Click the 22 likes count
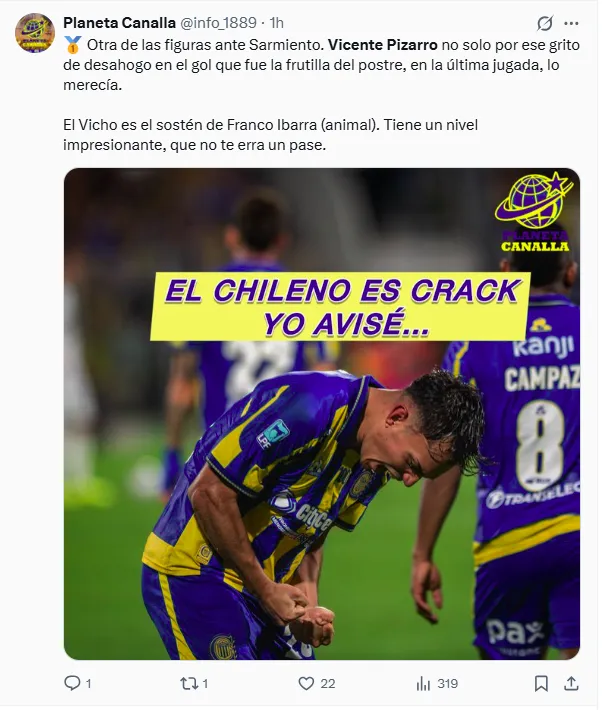The image size is (602, 710). pos(327,684)
